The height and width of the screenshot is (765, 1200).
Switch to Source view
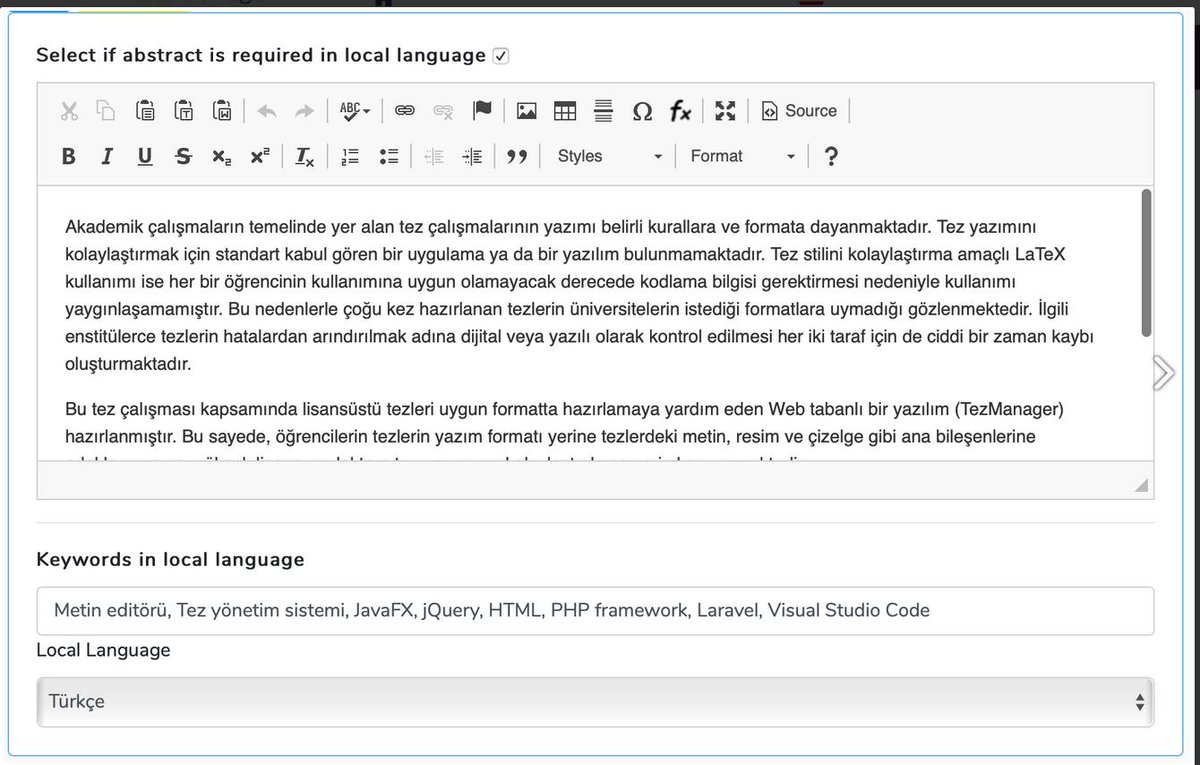pyautogui.click(x=799, y=111)
